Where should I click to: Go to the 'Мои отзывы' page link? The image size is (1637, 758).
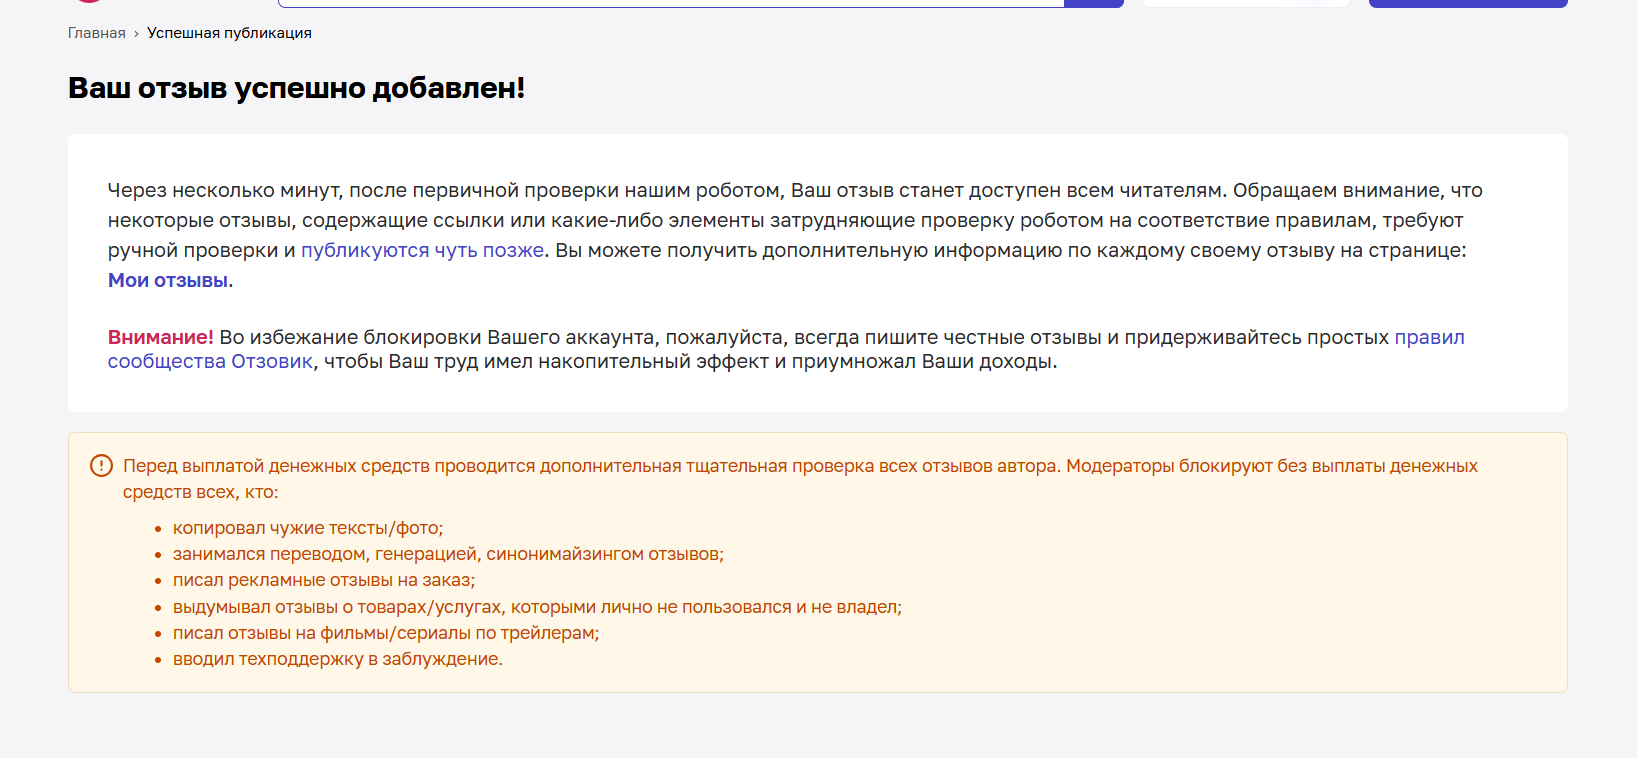click(x=168, y=280)
